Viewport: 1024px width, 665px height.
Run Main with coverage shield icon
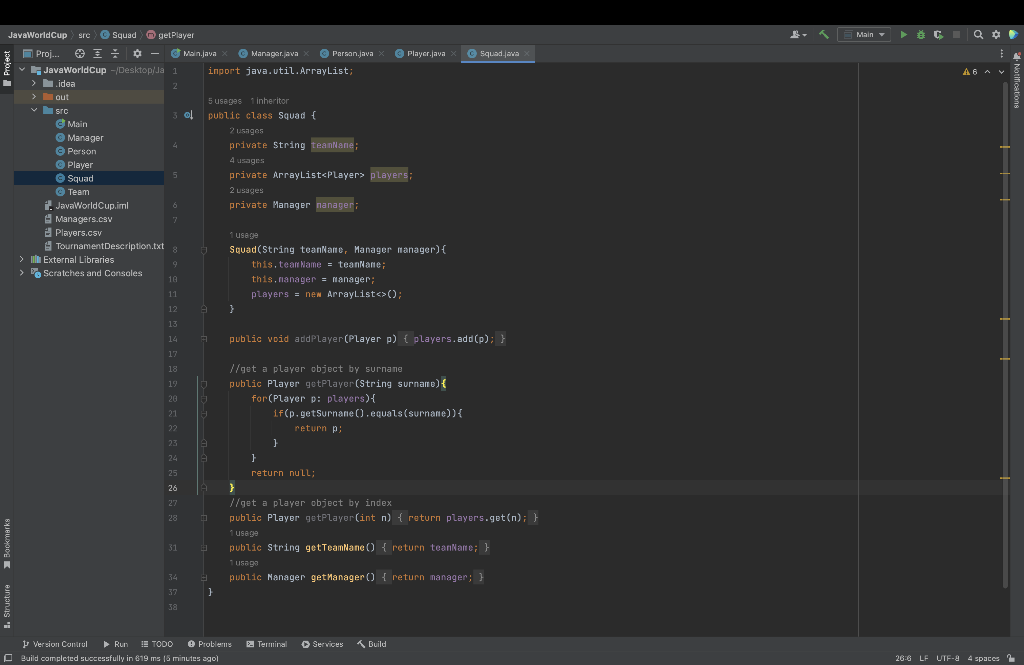point(938,35)
